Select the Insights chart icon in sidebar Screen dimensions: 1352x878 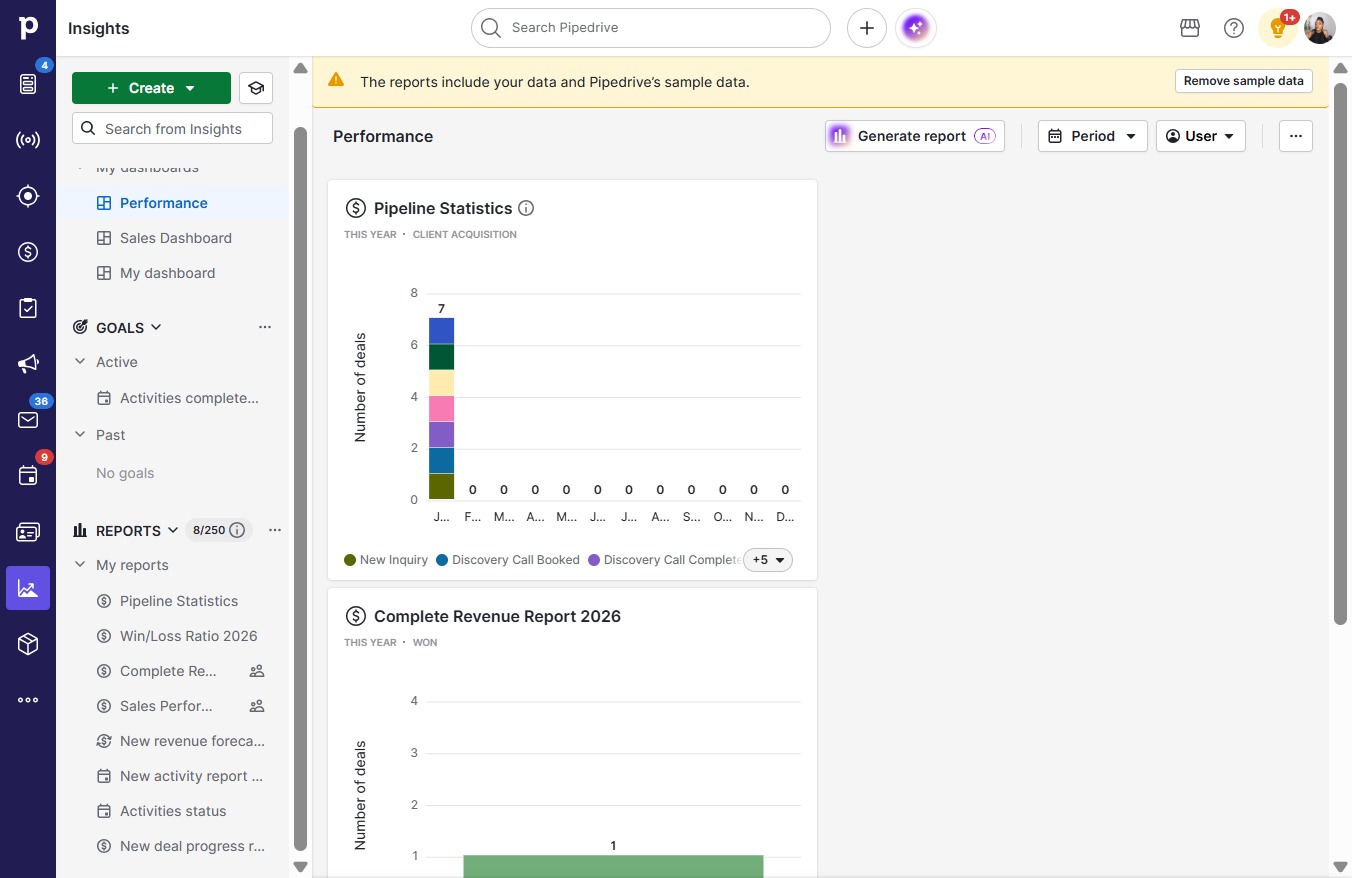click(28, 588)
